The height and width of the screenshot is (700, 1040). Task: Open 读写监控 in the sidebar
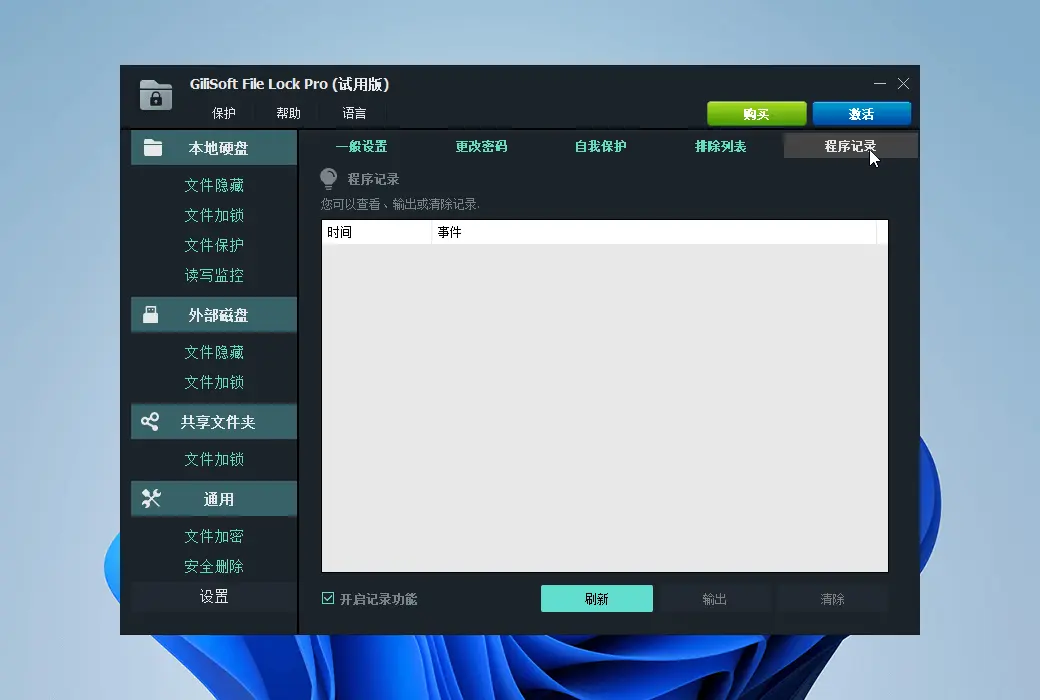(x=214, y=275)
